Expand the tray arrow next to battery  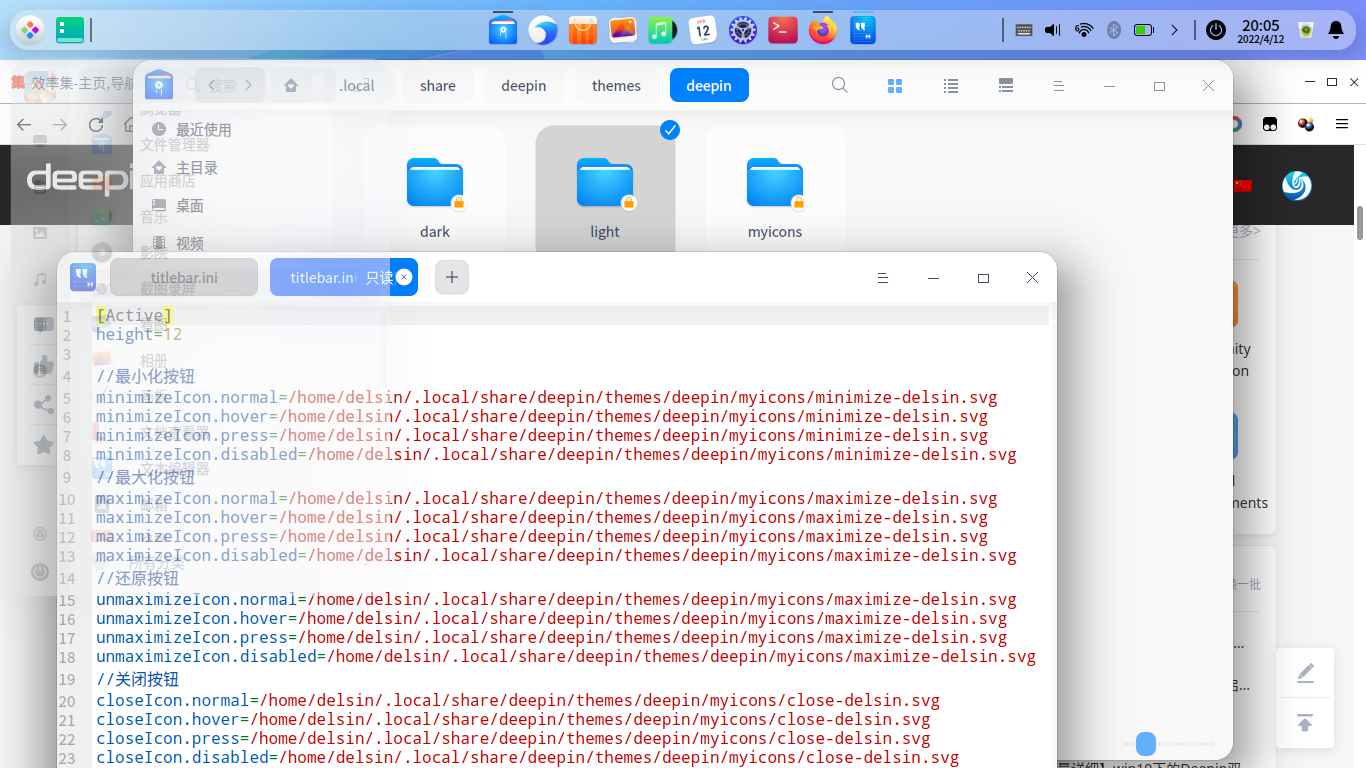click(1175, 30)
